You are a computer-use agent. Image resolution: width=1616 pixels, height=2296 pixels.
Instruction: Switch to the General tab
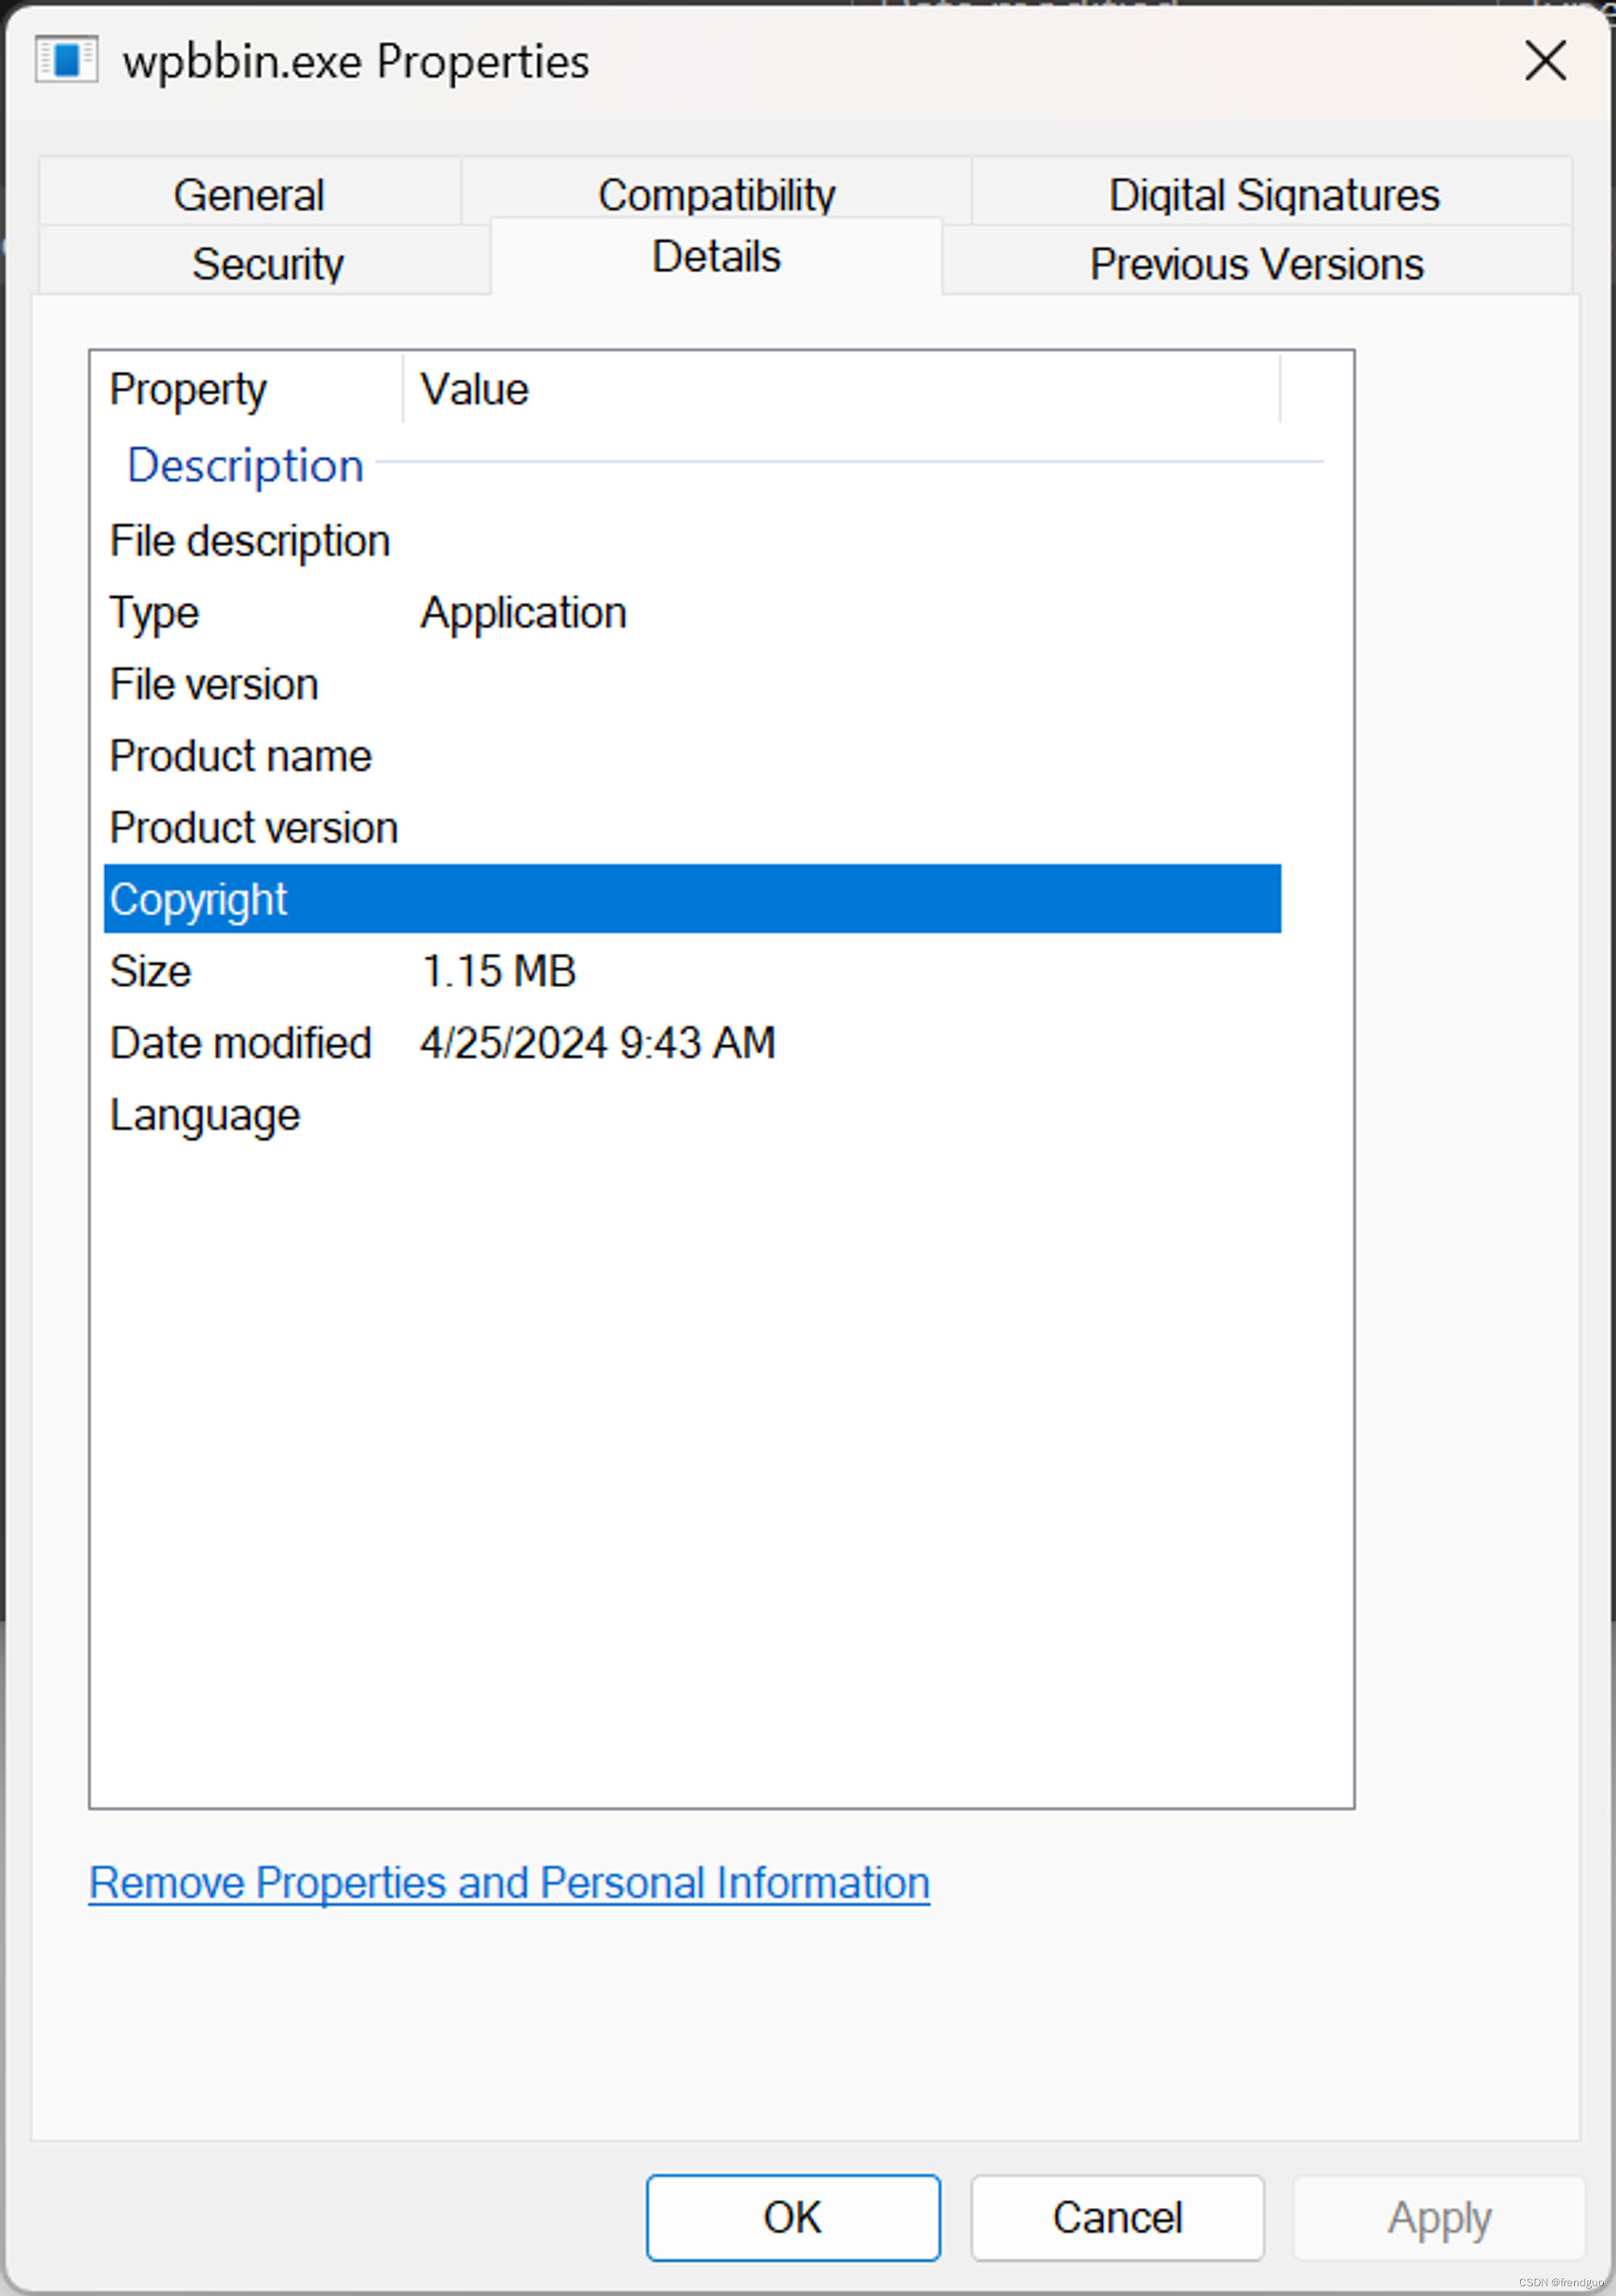[249, 193]
